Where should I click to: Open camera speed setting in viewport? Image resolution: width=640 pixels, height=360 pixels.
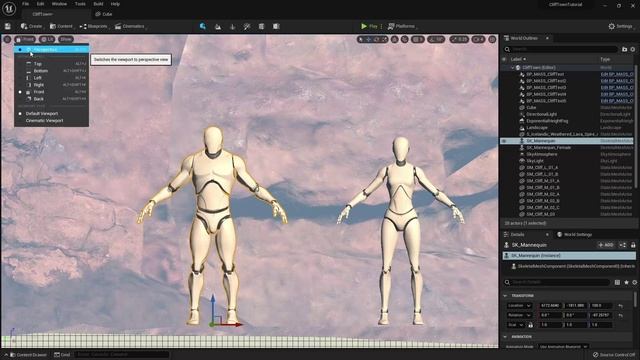pos(478,39)
